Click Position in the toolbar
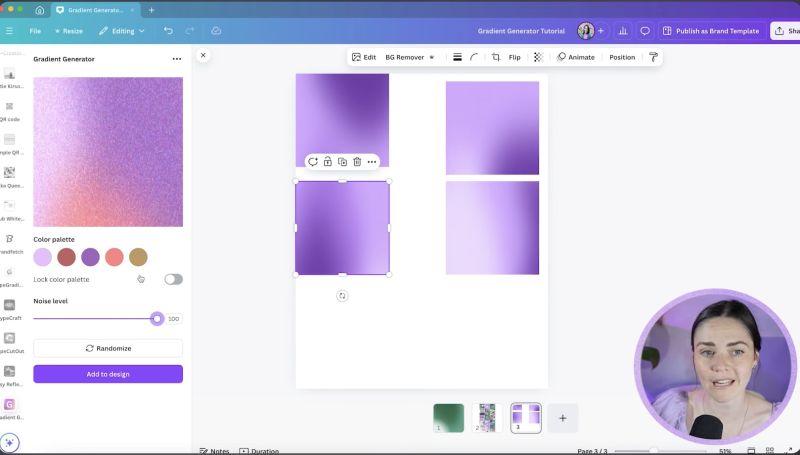Viewport: 800px width, 455px height. point(622,57)
